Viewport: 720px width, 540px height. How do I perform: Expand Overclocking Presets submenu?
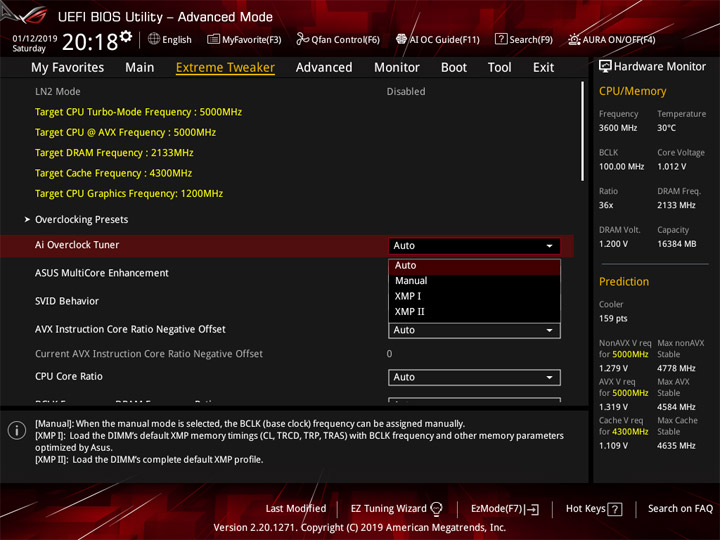(81, 219)
